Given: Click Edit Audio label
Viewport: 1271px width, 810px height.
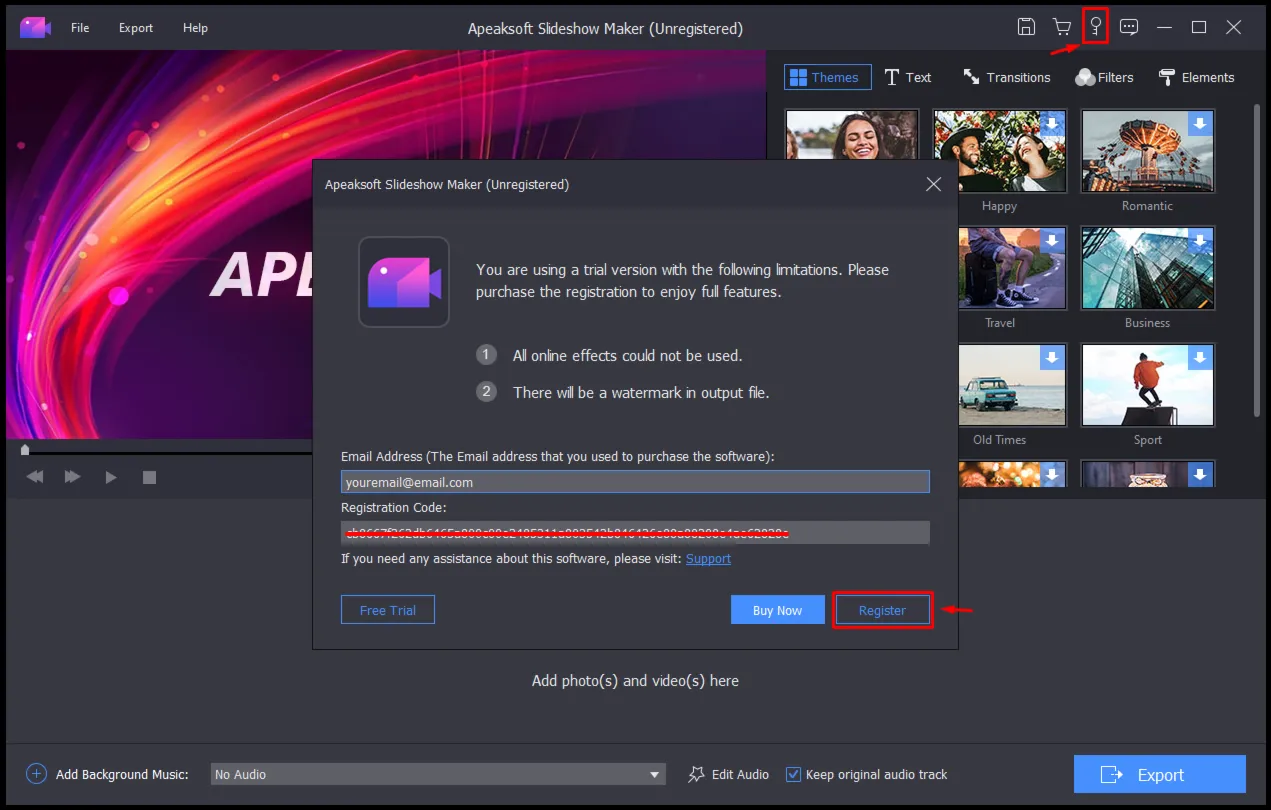Looking at the screenshot, I should point(740,774).
